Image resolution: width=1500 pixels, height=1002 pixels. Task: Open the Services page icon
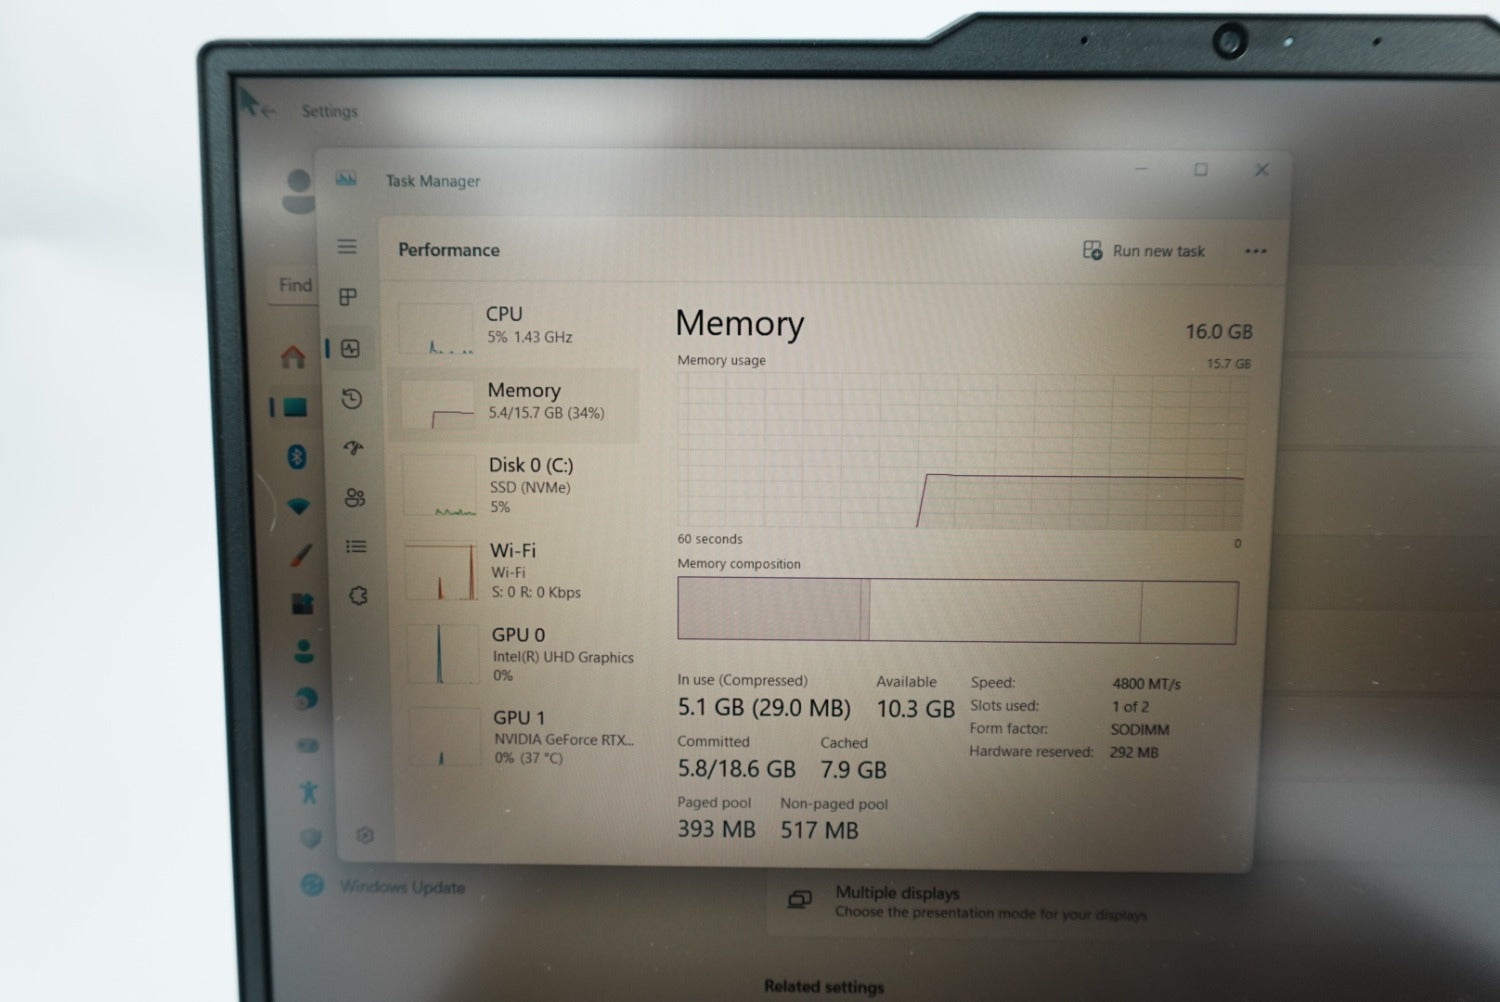coord(358,596)
